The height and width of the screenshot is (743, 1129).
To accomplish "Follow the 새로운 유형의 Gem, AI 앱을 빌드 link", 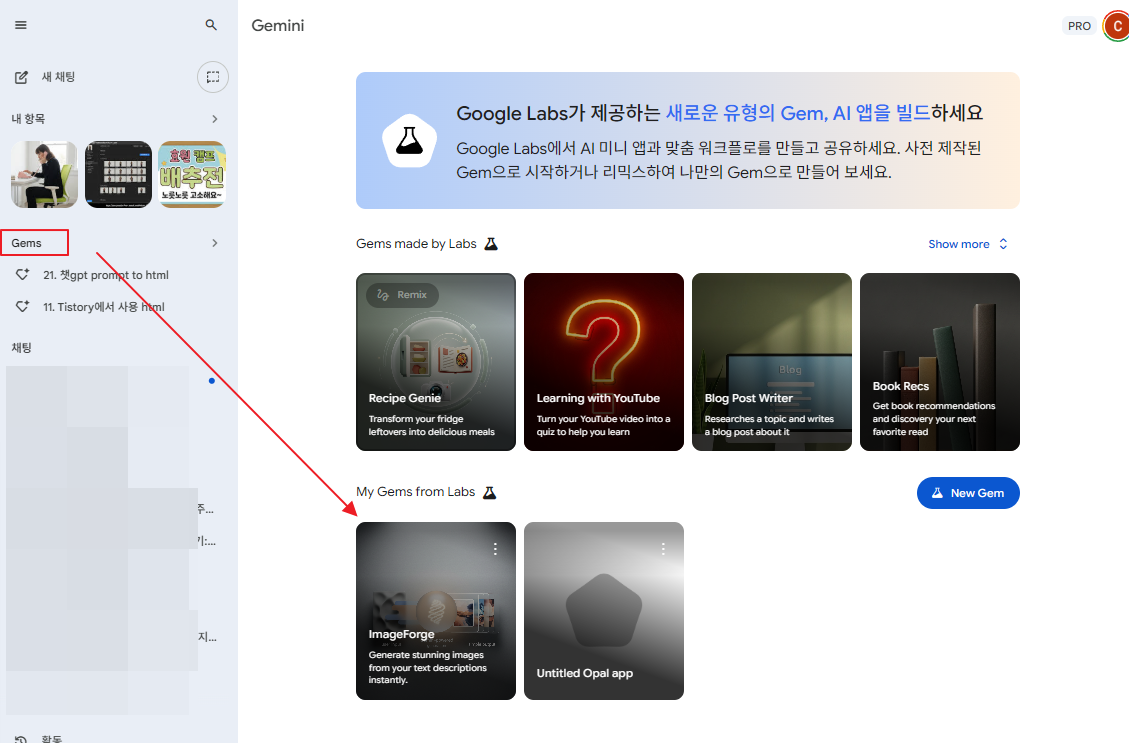I will [797, 113].
